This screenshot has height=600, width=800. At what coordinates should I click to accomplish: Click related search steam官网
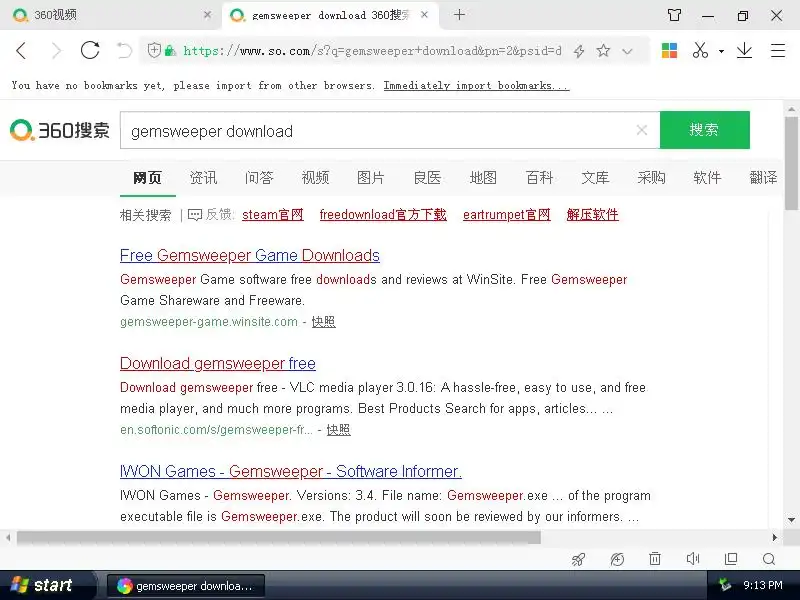click(273, 215)
